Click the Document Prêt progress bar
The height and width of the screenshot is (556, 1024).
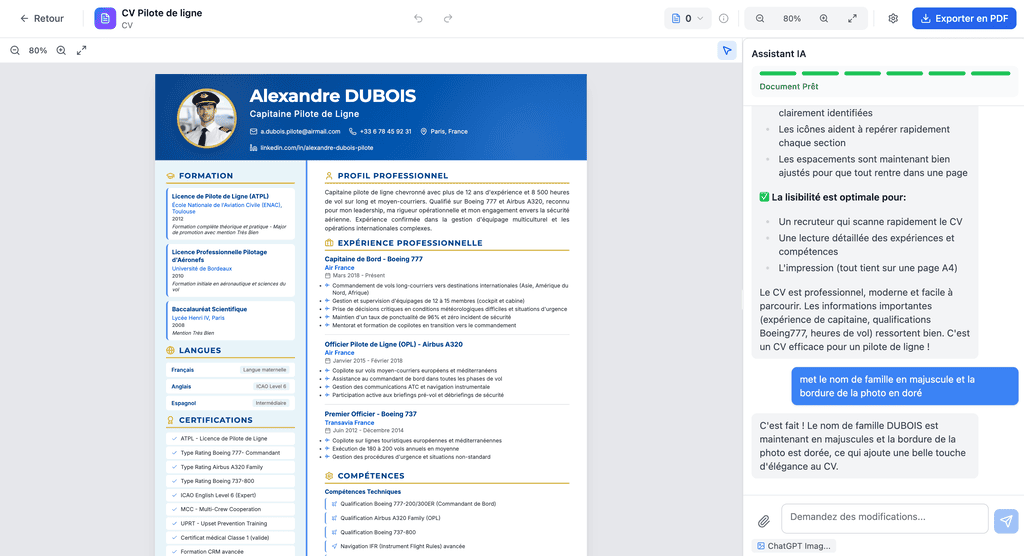[885, 73]
